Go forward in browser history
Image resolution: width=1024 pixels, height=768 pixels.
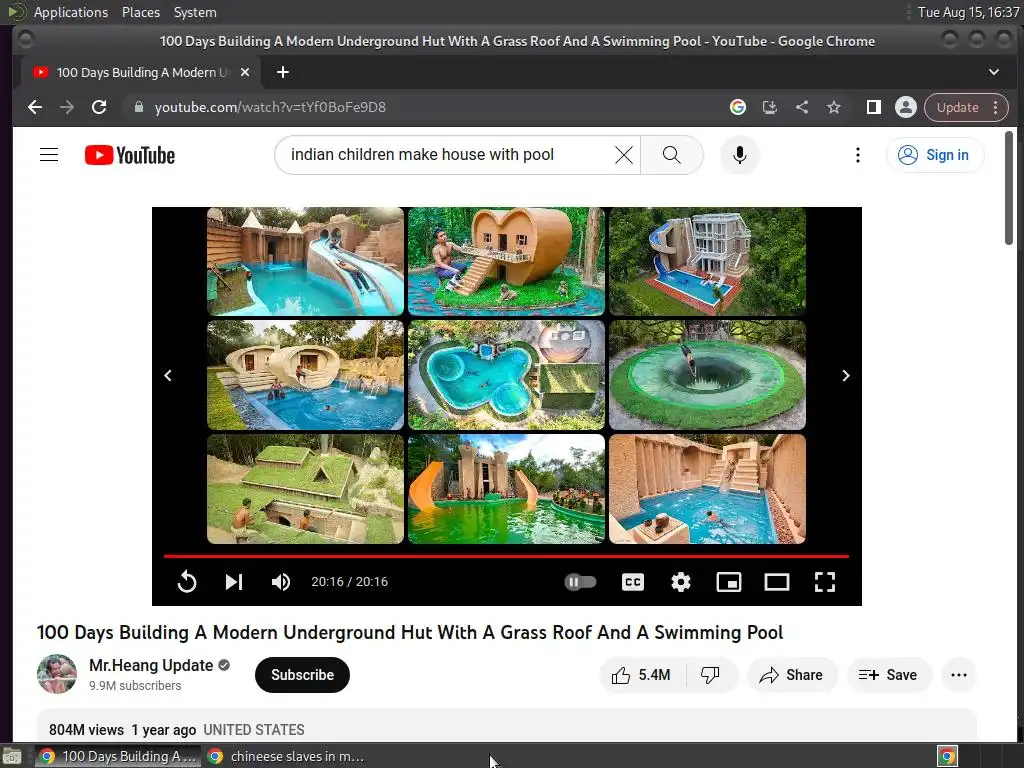pos(67,107)
